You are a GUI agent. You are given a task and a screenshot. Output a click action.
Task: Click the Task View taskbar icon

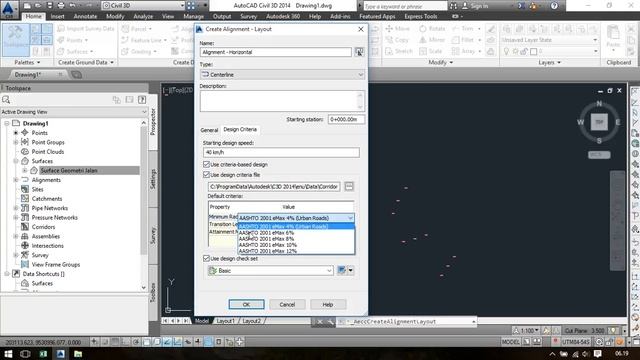[x=25, y=353]
